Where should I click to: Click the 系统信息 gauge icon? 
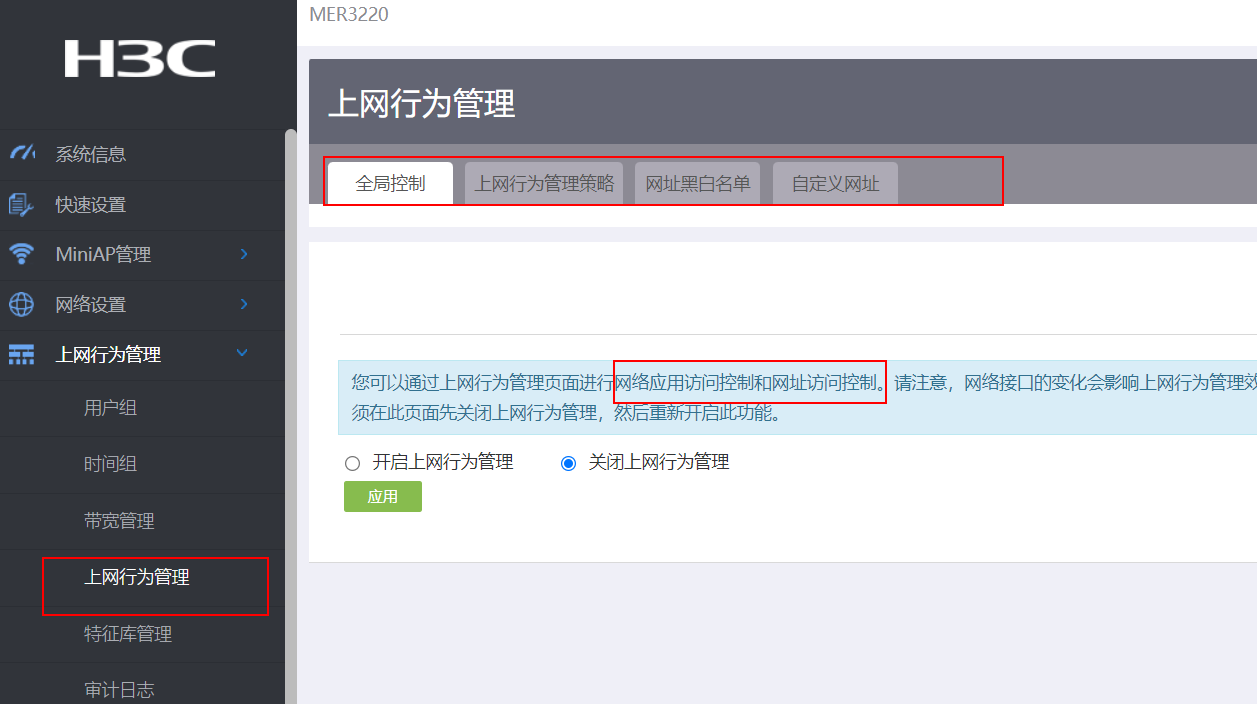point(22,153)
